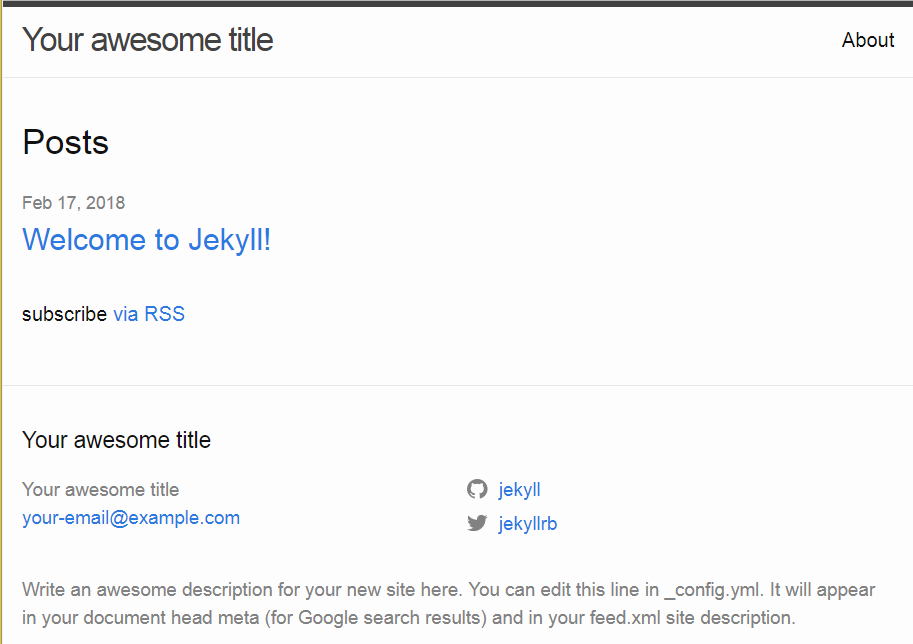The width and height of the screenshot is (913, 644).
Task: Subscribe using the via RSS link
Action: pyautogui.click(x=149, y=314)
